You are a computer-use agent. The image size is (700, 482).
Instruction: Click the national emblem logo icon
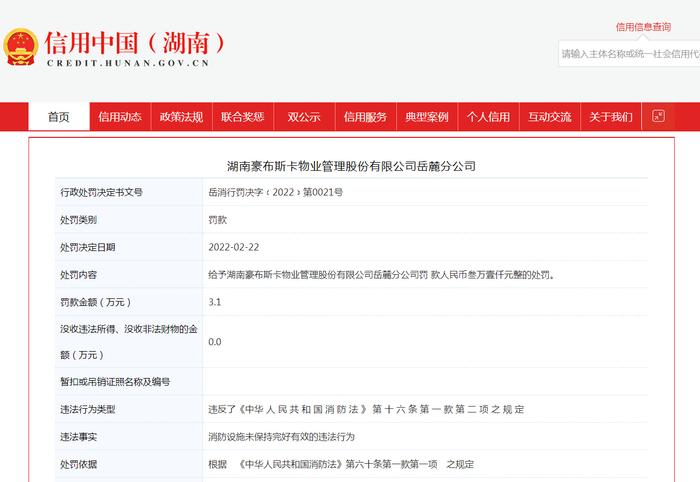coord(21,47)
